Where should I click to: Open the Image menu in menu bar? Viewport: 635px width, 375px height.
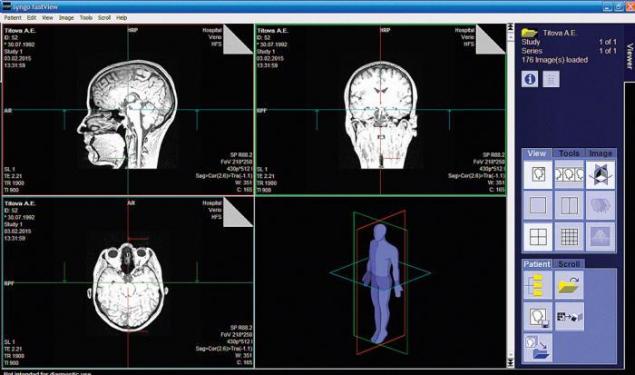point(66,18)
